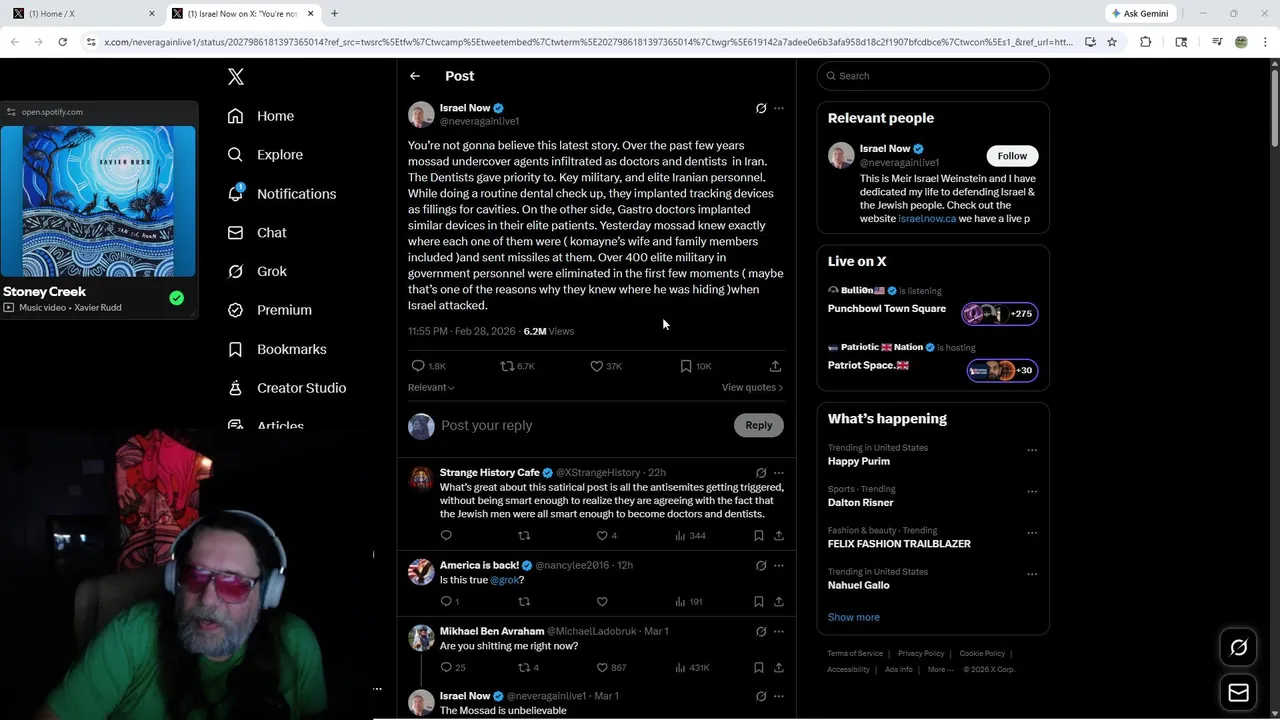Open Bookmarks in sidebar
The width and height of the screenshot is (1280, 720).
pos(276,349)
